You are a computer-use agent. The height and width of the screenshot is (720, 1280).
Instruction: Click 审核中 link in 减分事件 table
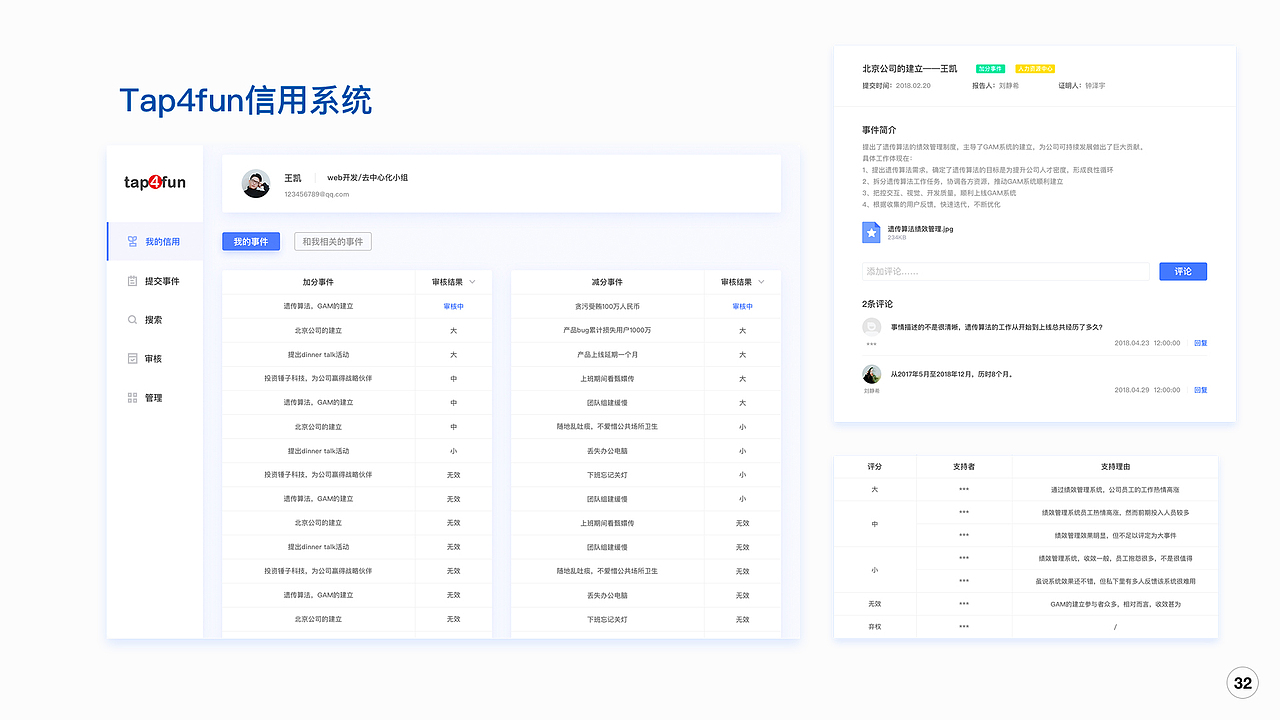point(742,307)
